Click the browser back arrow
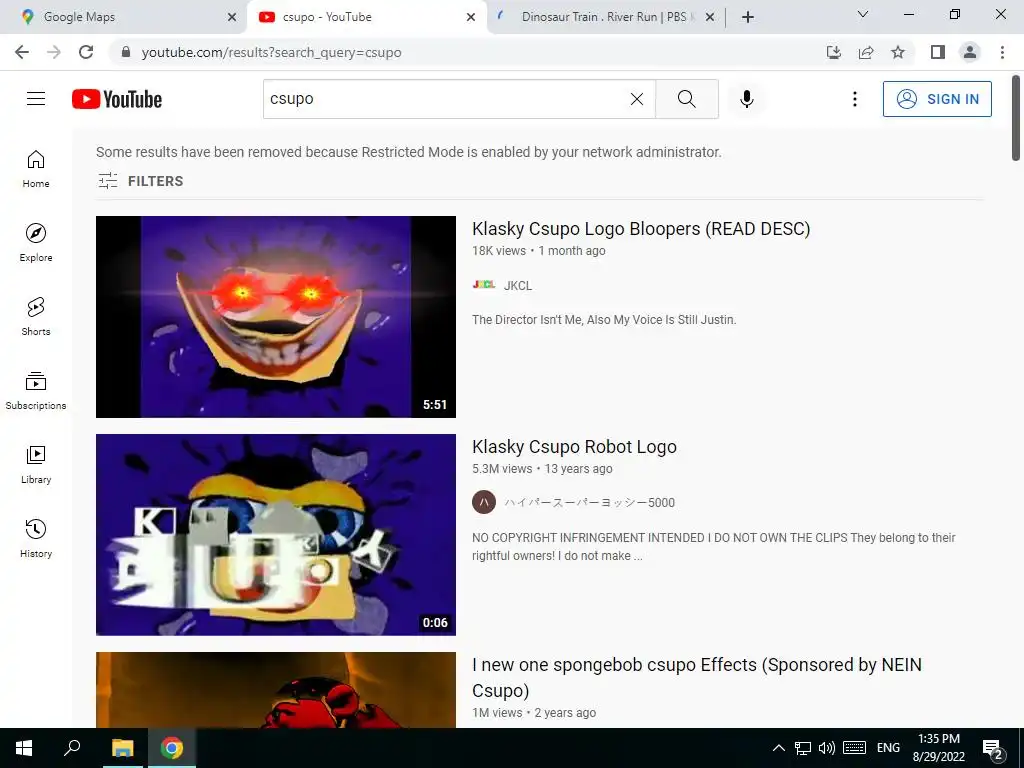The height and width of the screenshot is (768, 1024). [x=22, y=52]
